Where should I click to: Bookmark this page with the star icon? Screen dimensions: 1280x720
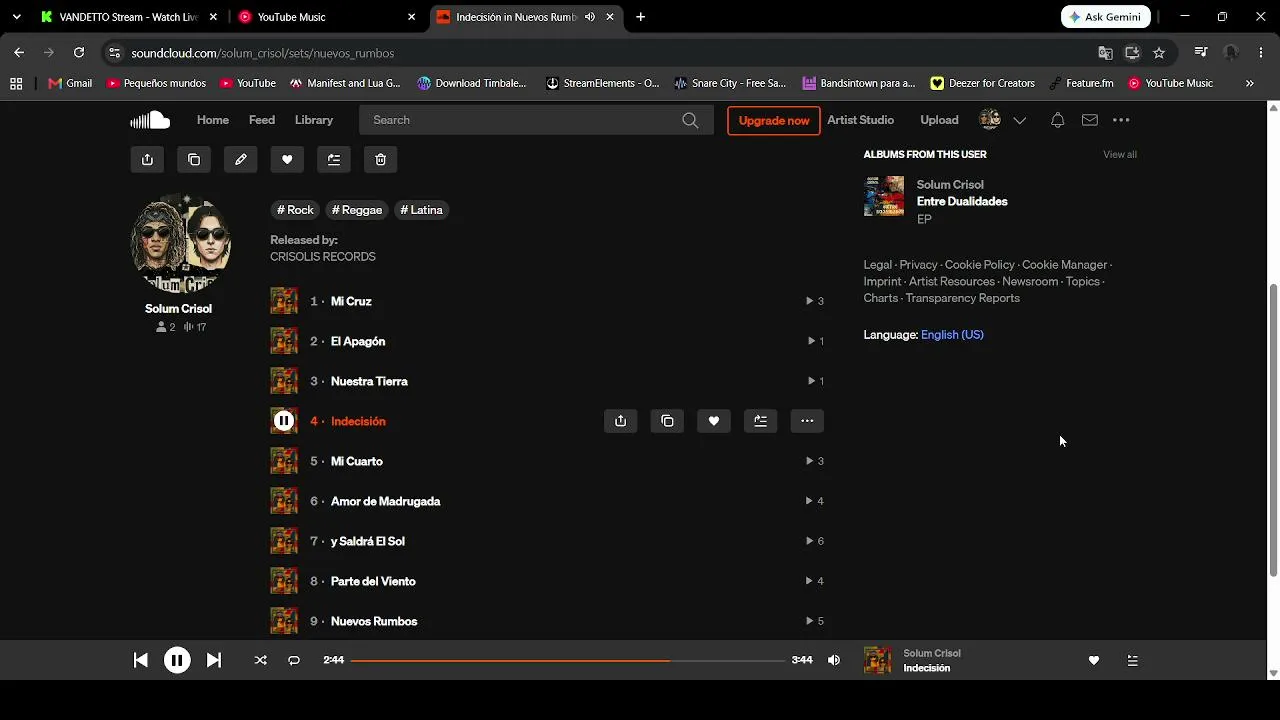point(1159,53)
